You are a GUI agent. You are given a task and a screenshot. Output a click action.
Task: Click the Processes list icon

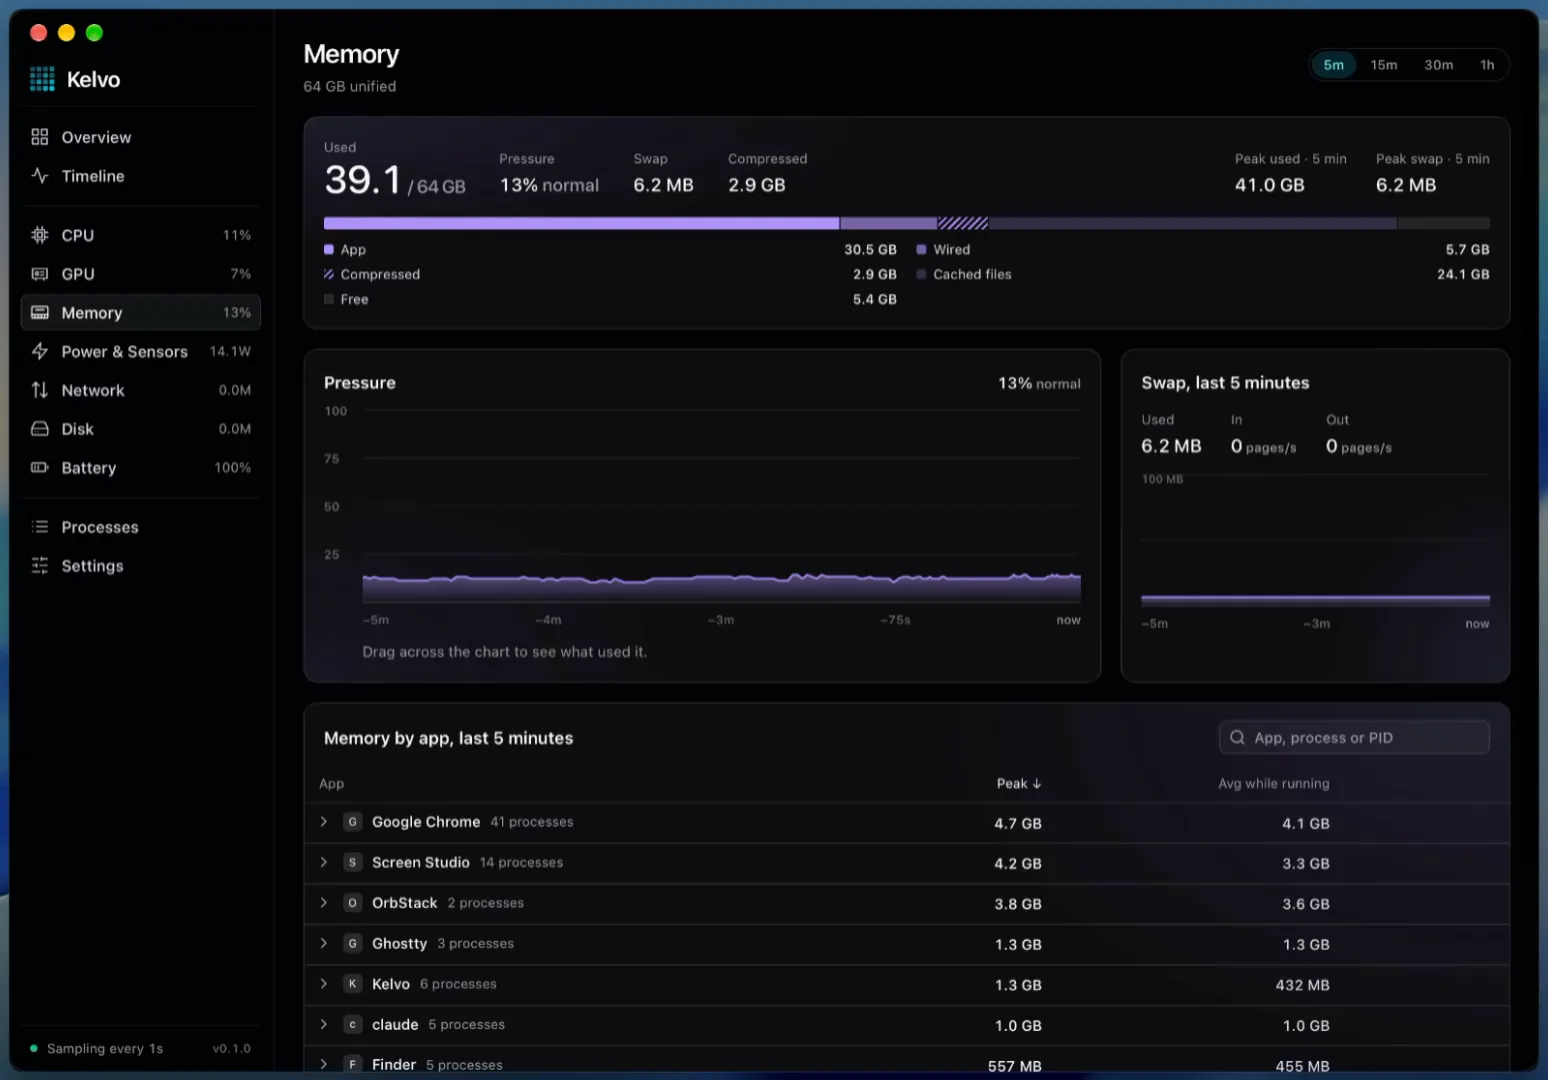tap(40, 527)
